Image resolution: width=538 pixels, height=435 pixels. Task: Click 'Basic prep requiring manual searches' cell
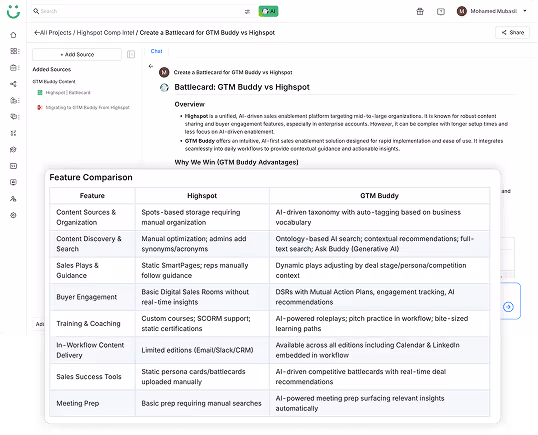coord(202,403)
